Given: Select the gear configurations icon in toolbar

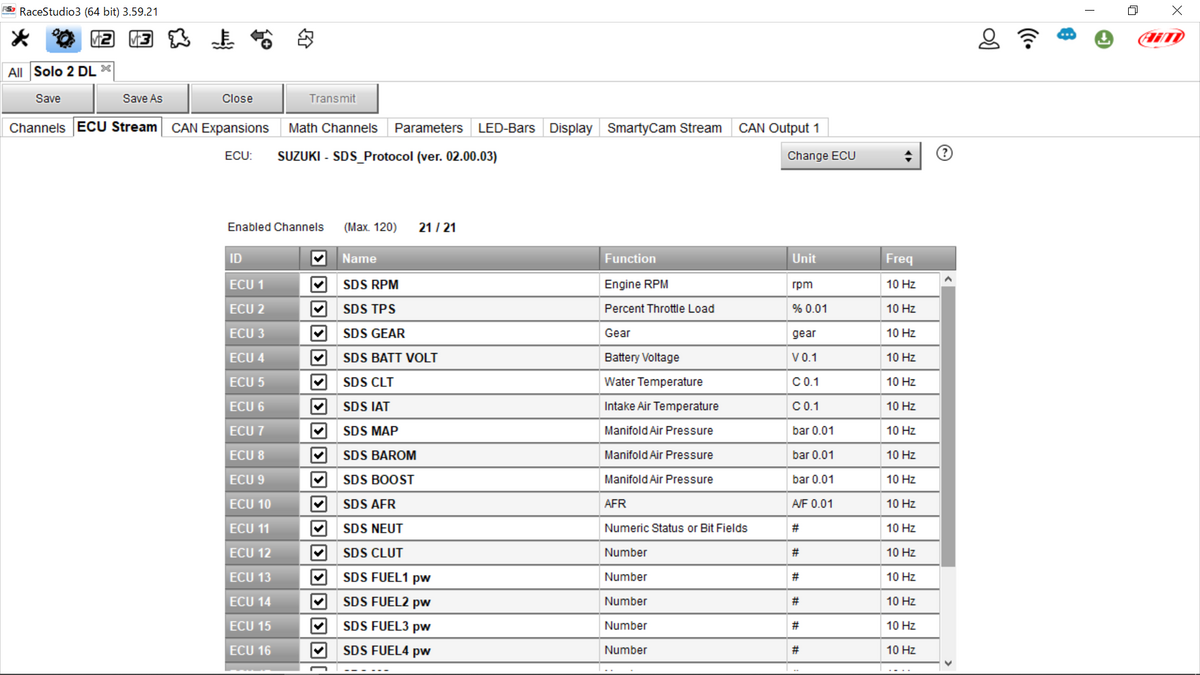Looking at the screenshot, I should (63, 39).
